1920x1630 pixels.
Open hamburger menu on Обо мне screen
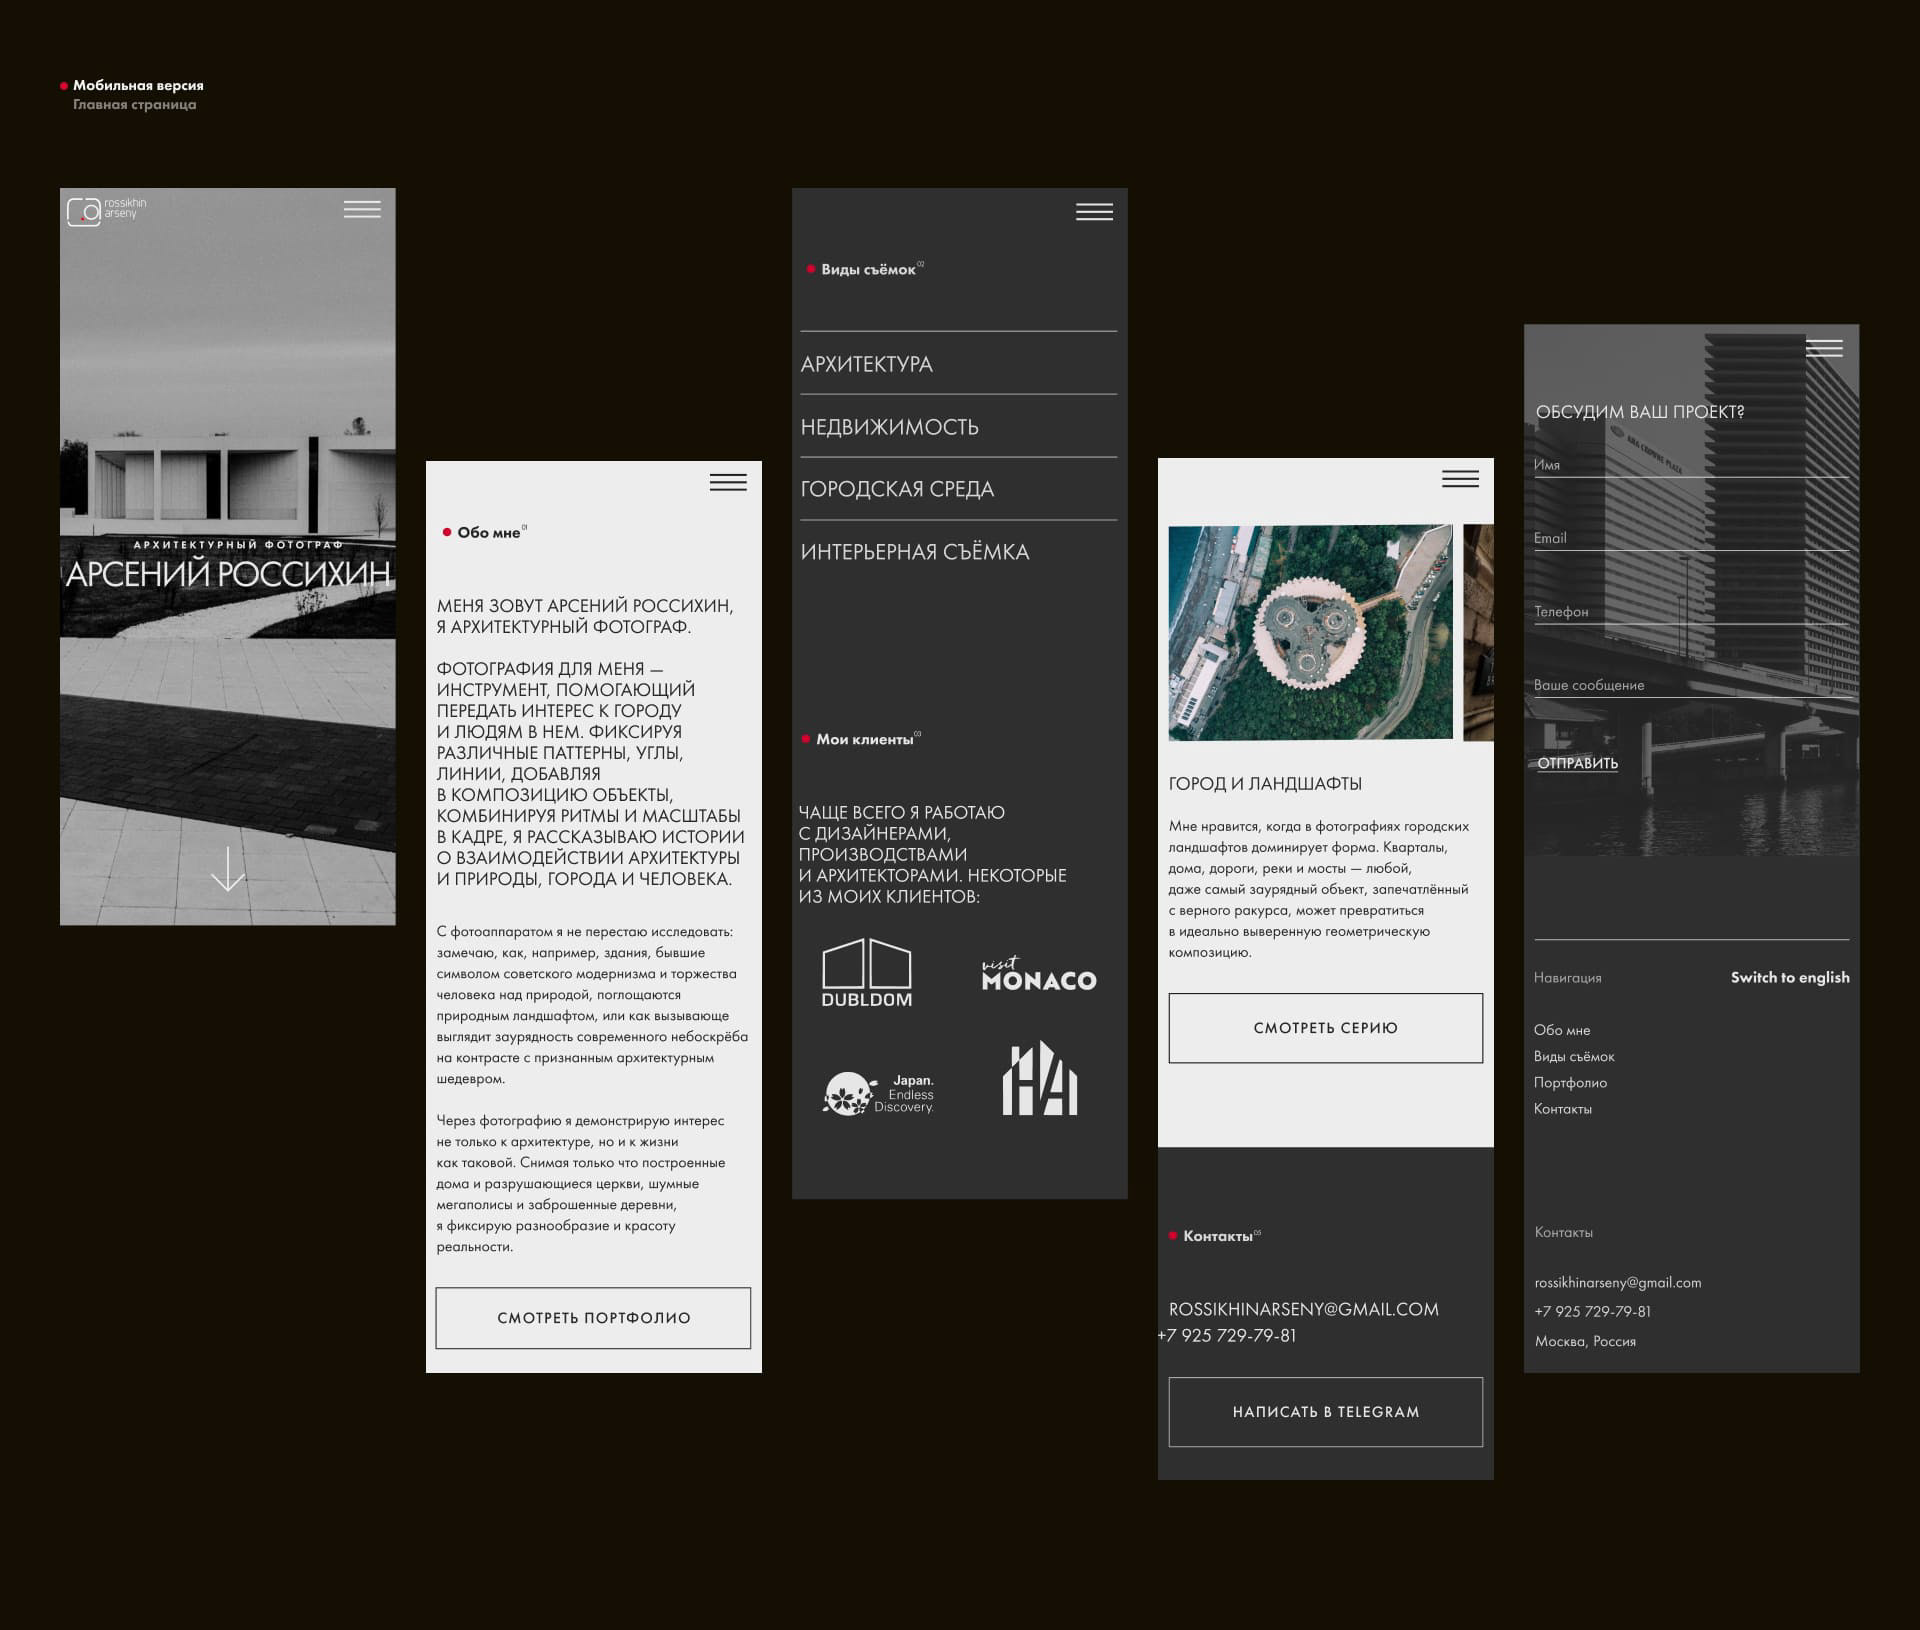728,482
